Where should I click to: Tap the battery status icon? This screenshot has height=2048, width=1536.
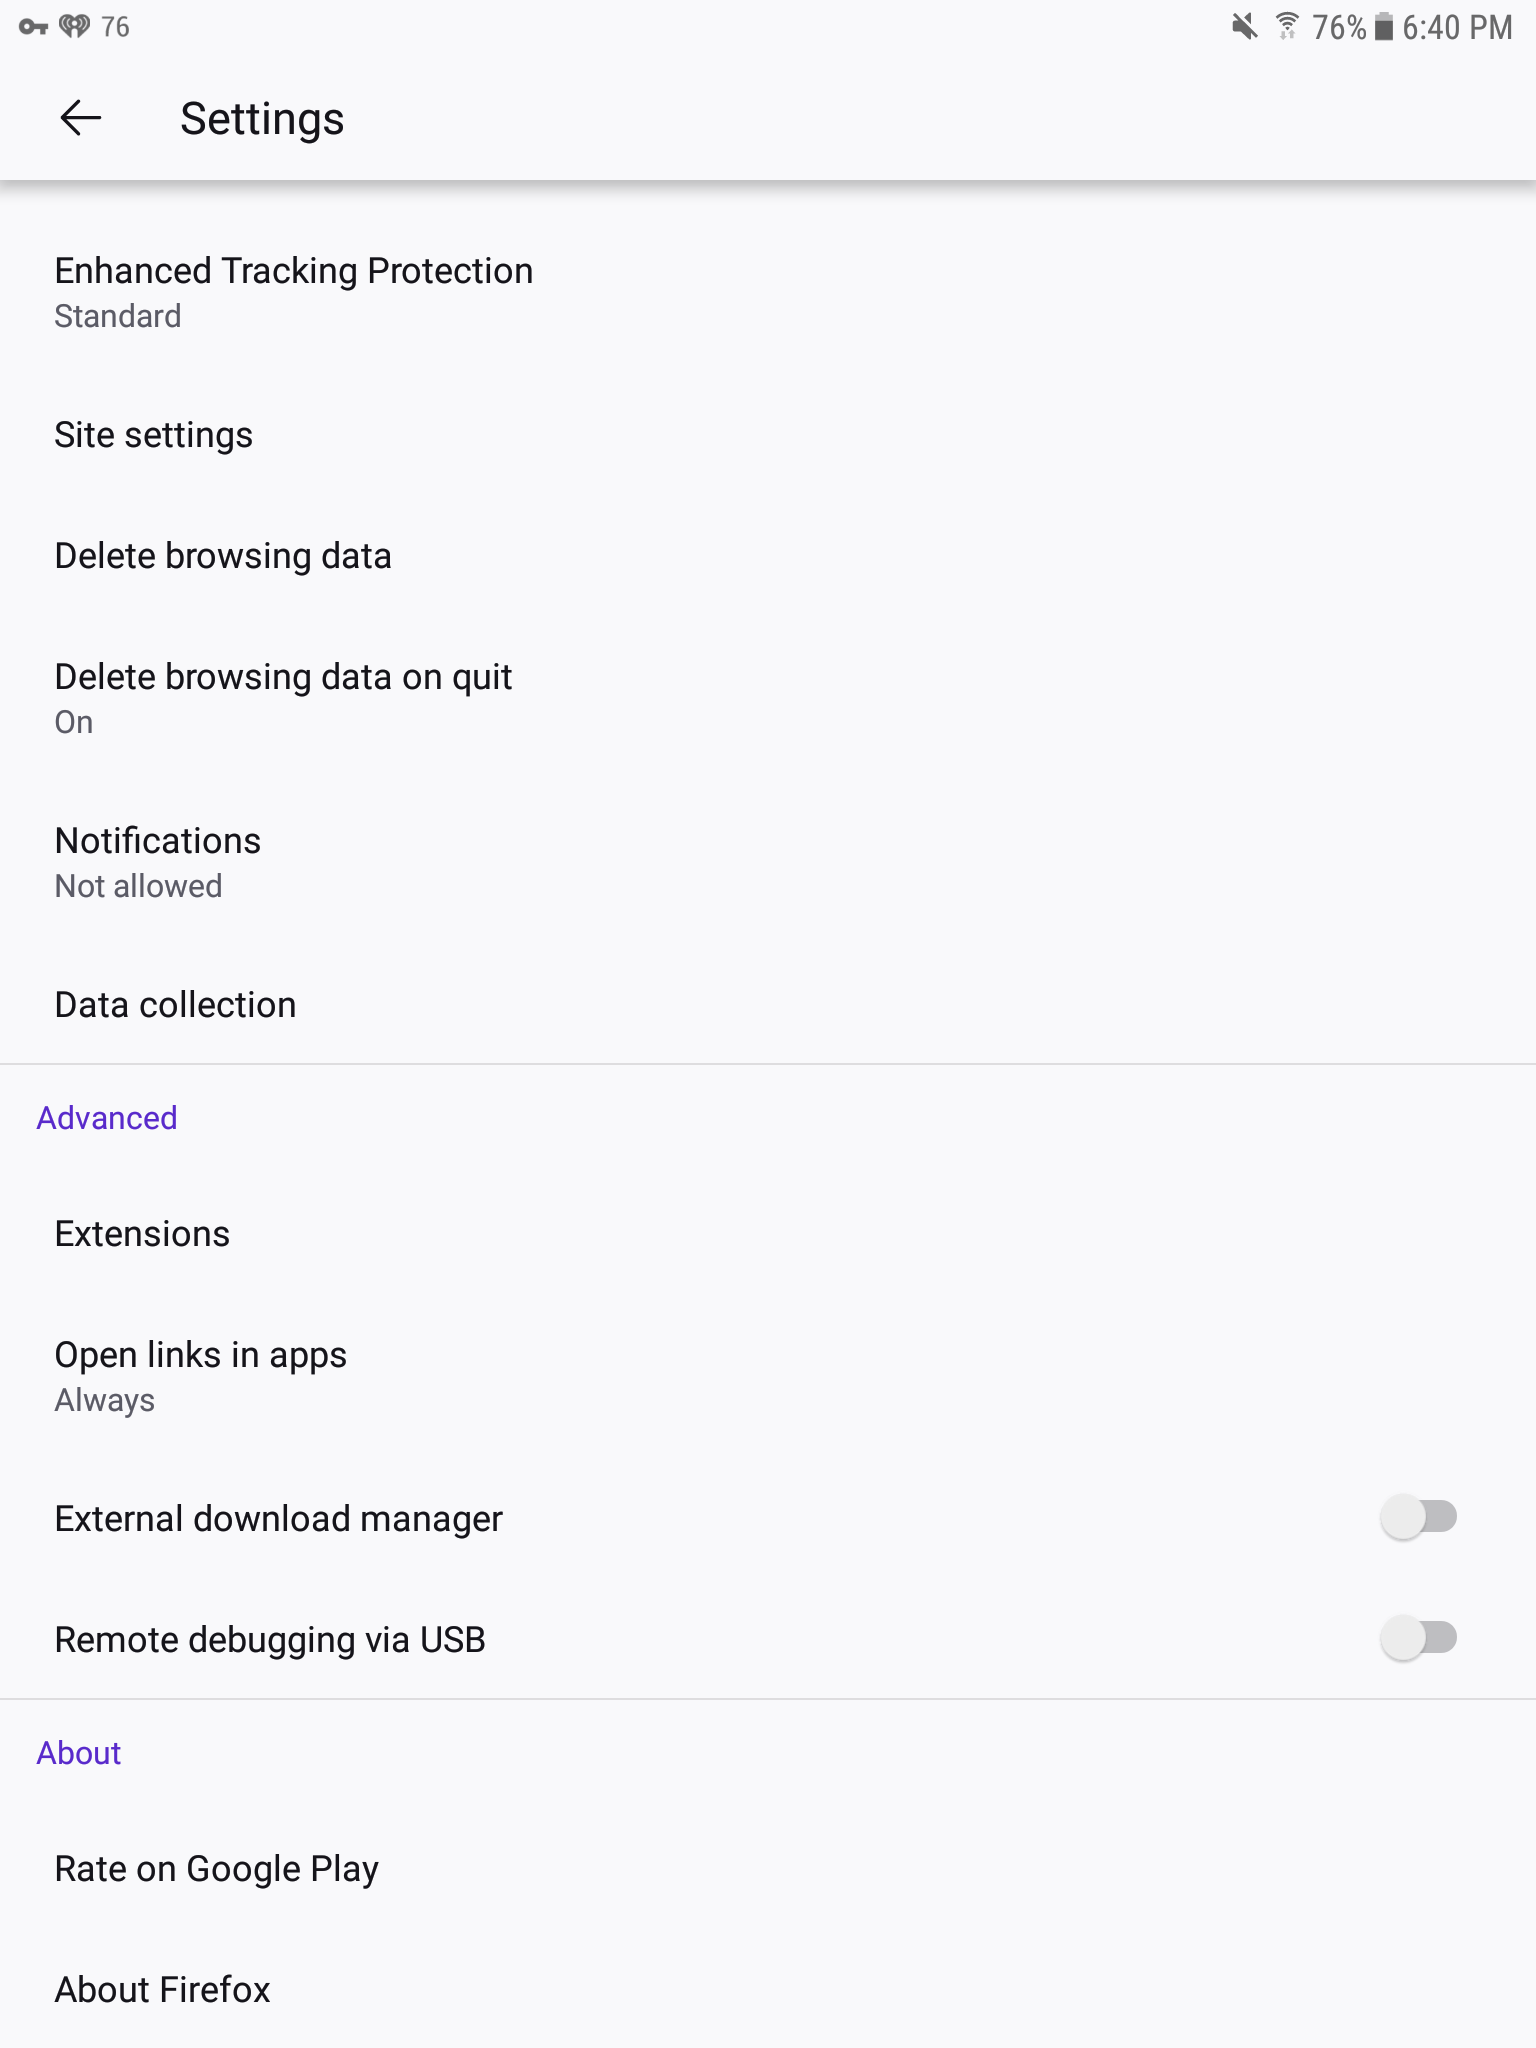point(1383,27)
